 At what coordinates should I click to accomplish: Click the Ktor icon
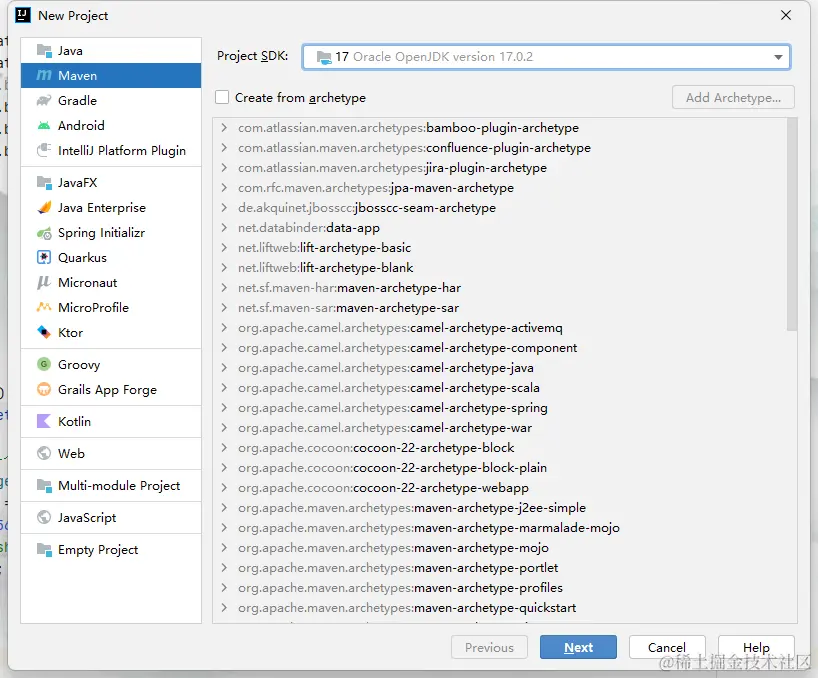coord(44,332)
